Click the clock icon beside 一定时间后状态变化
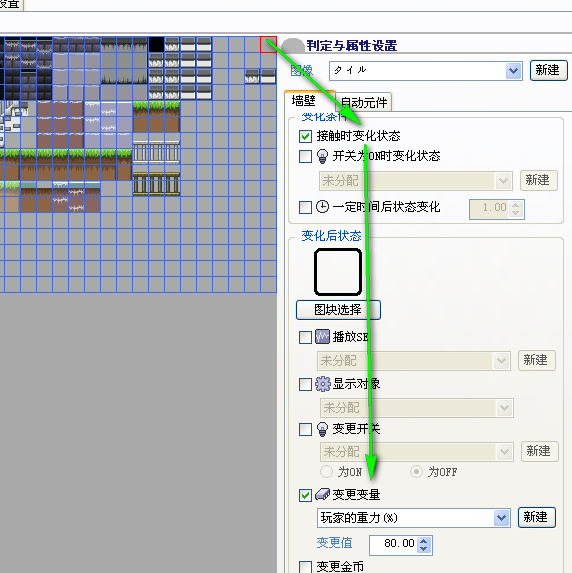 [322, 207]
